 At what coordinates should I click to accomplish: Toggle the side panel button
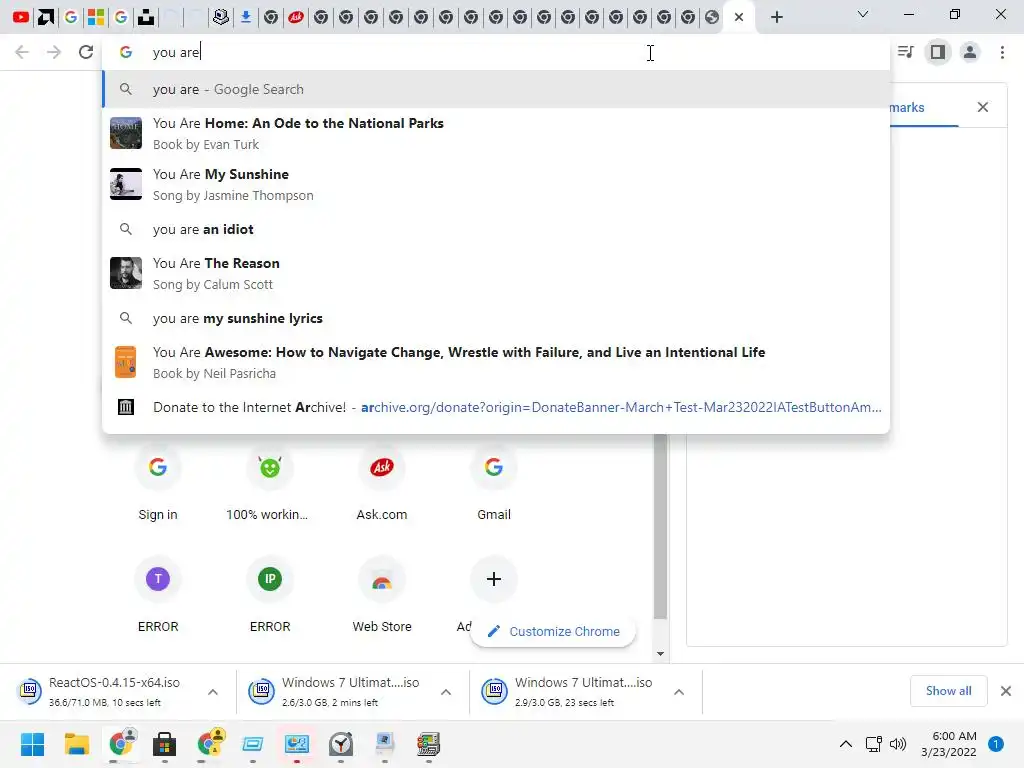pos(938,52)
